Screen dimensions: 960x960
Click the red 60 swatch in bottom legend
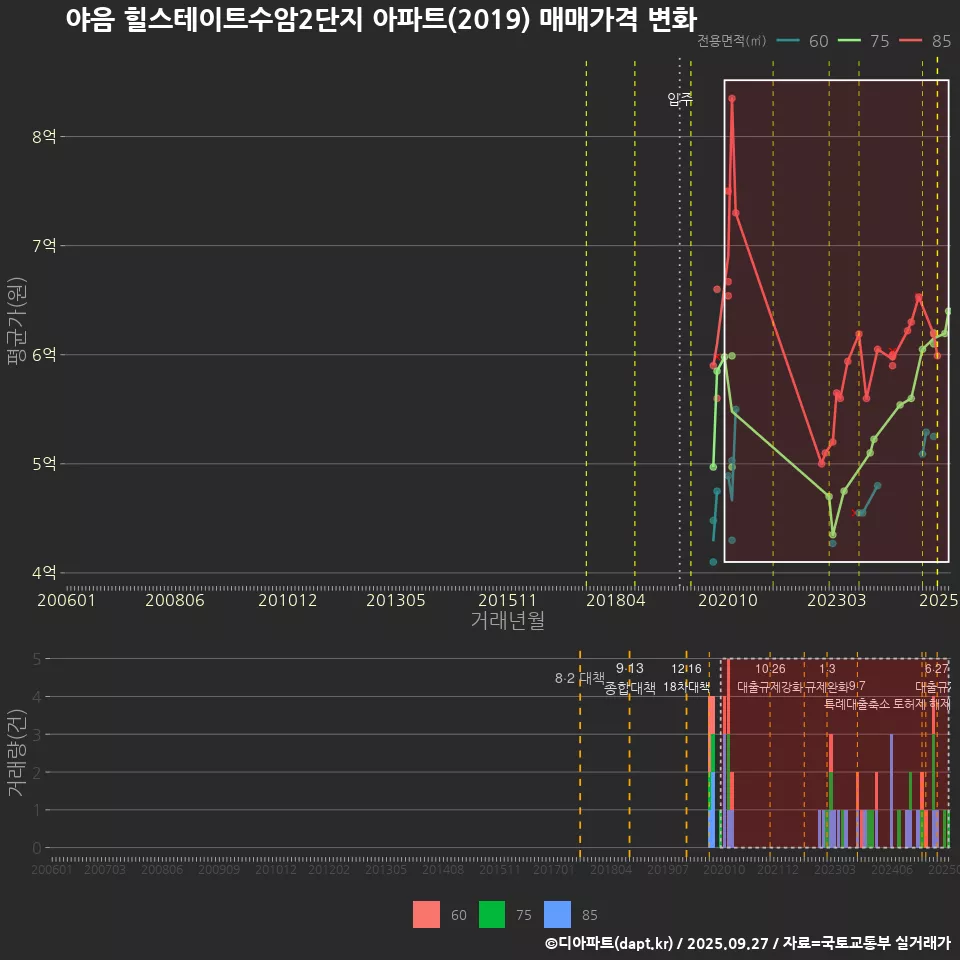coord(426,914)
